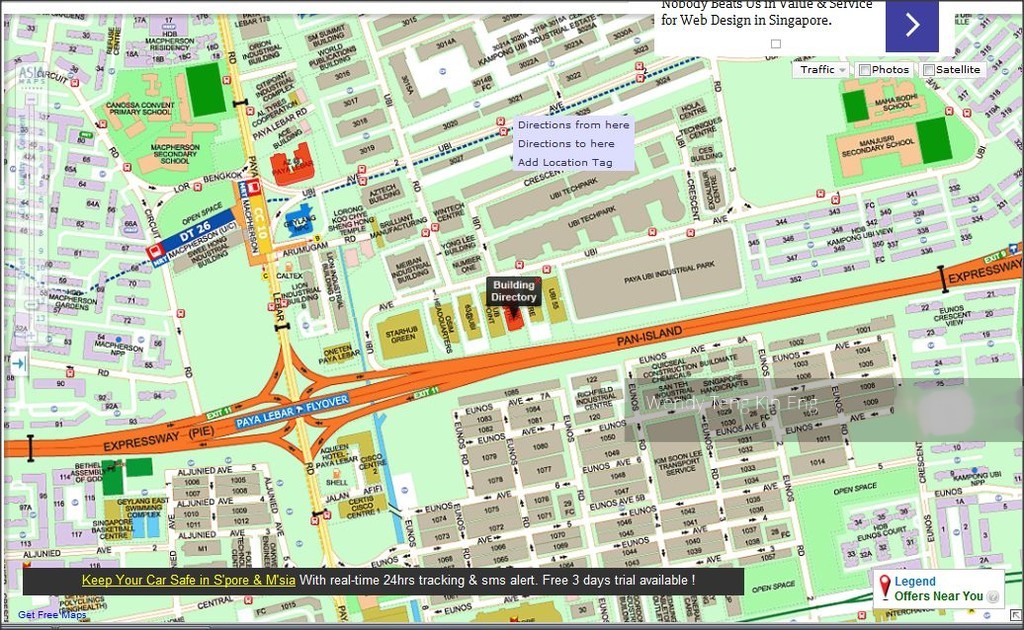Choose Directions from here
Screen dimensions: 1024x630
[573, 125]
